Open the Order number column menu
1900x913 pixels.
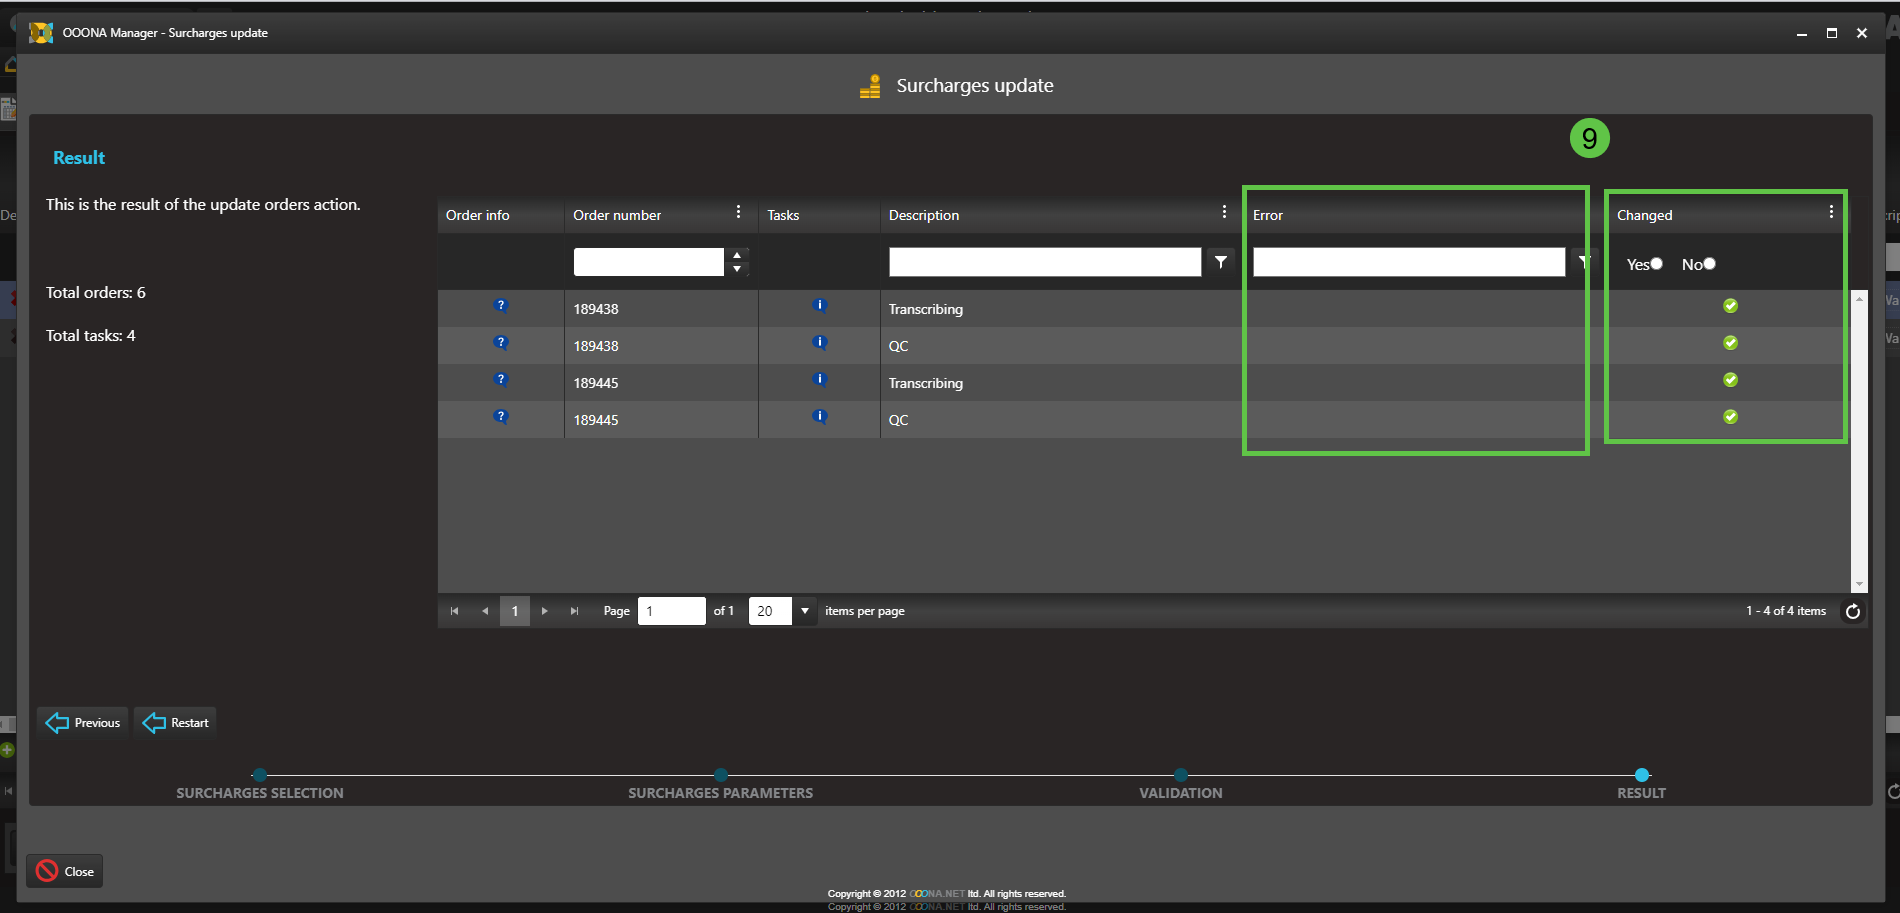[738, 212]
